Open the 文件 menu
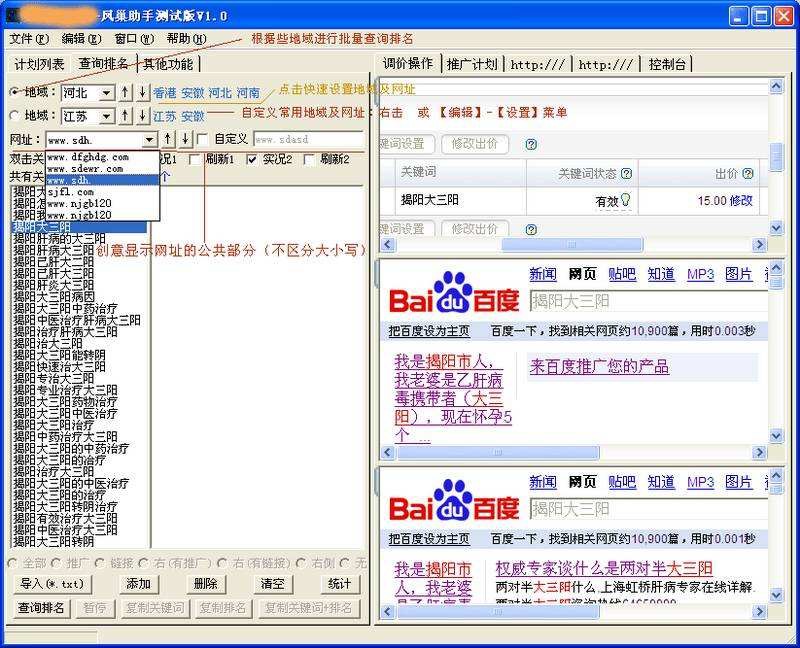The height and width of the screenshot is (648, 800). pyautogui.click(x=30, y=39)
